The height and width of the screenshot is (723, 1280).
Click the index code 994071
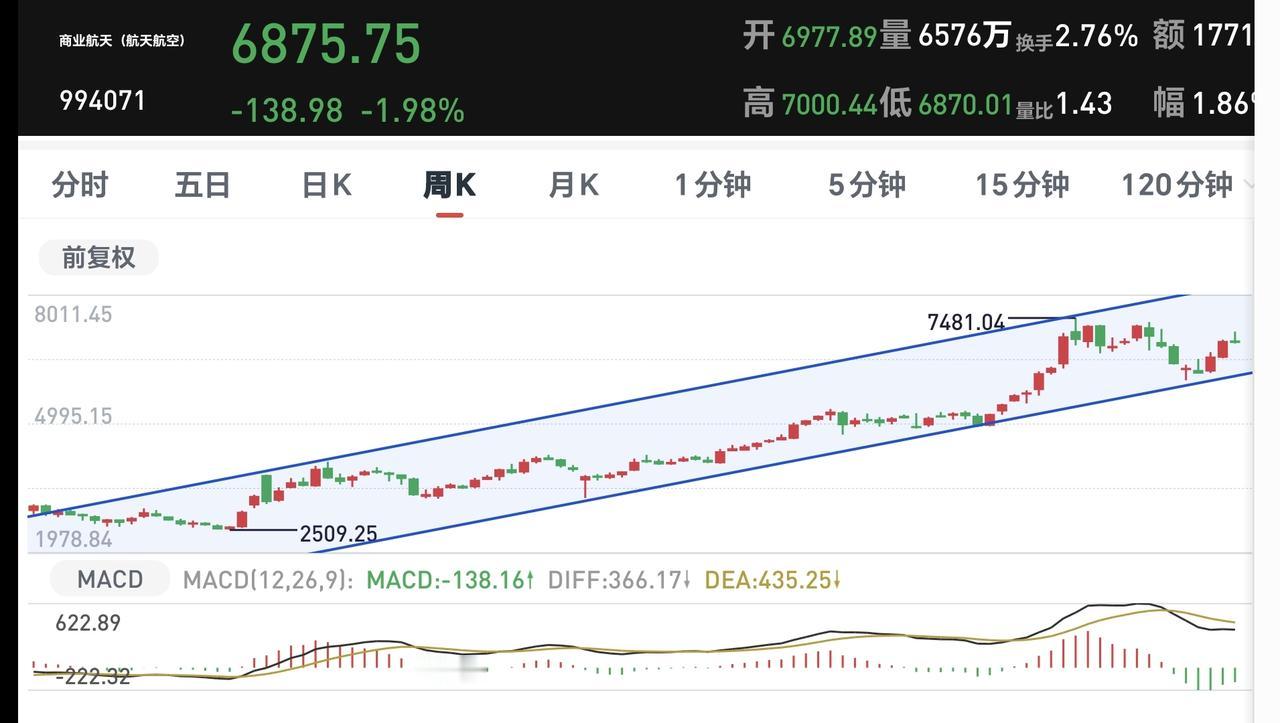coord(102,101)
